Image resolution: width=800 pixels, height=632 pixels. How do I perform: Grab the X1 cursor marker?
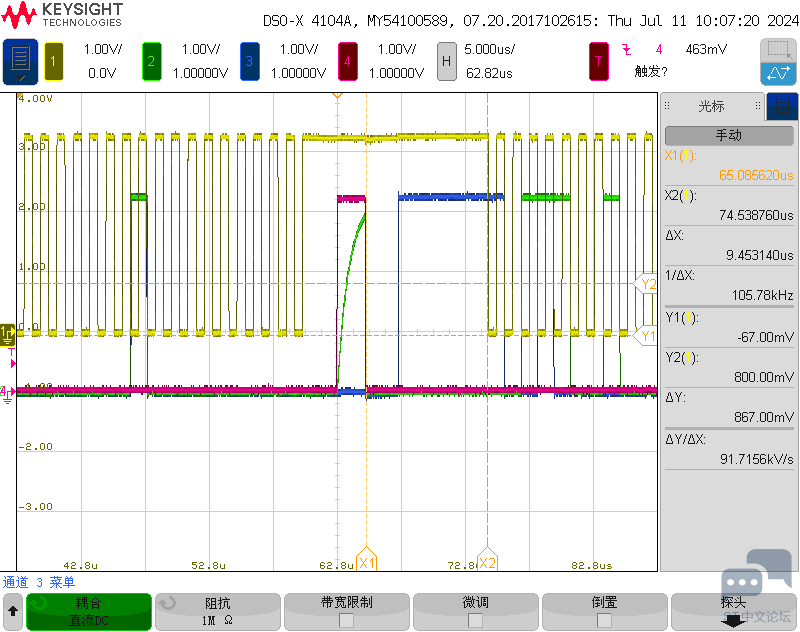pos(366,562)
